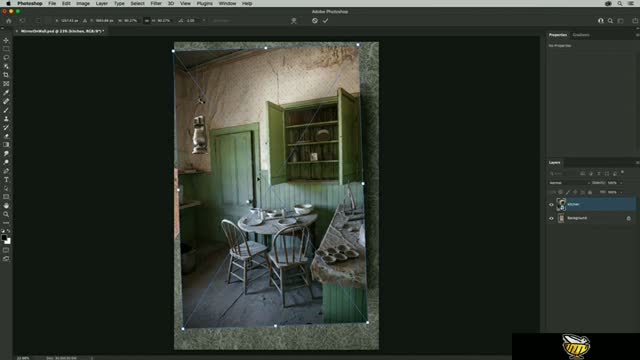Select the Spot Healing Brush tool

click(x=6, y=101)
